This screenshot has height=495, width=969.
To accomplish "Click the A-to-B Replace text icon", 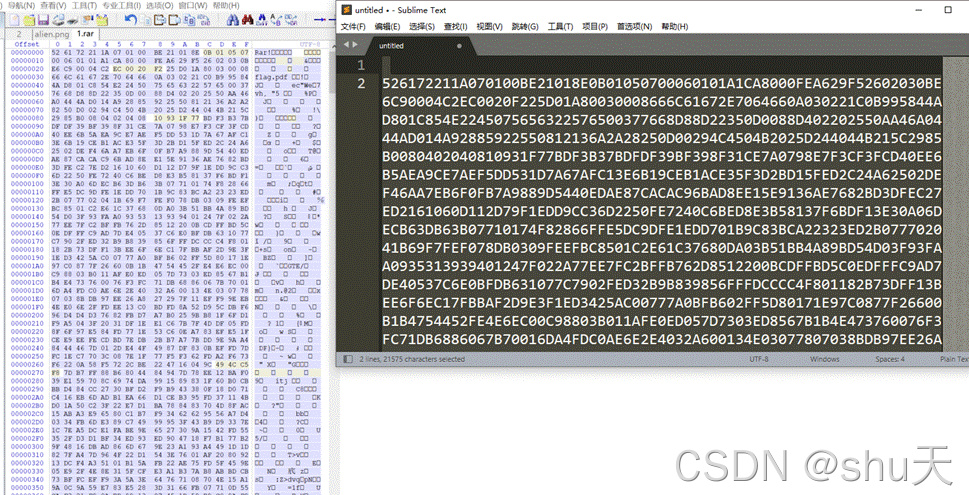I will pos(276,20).
